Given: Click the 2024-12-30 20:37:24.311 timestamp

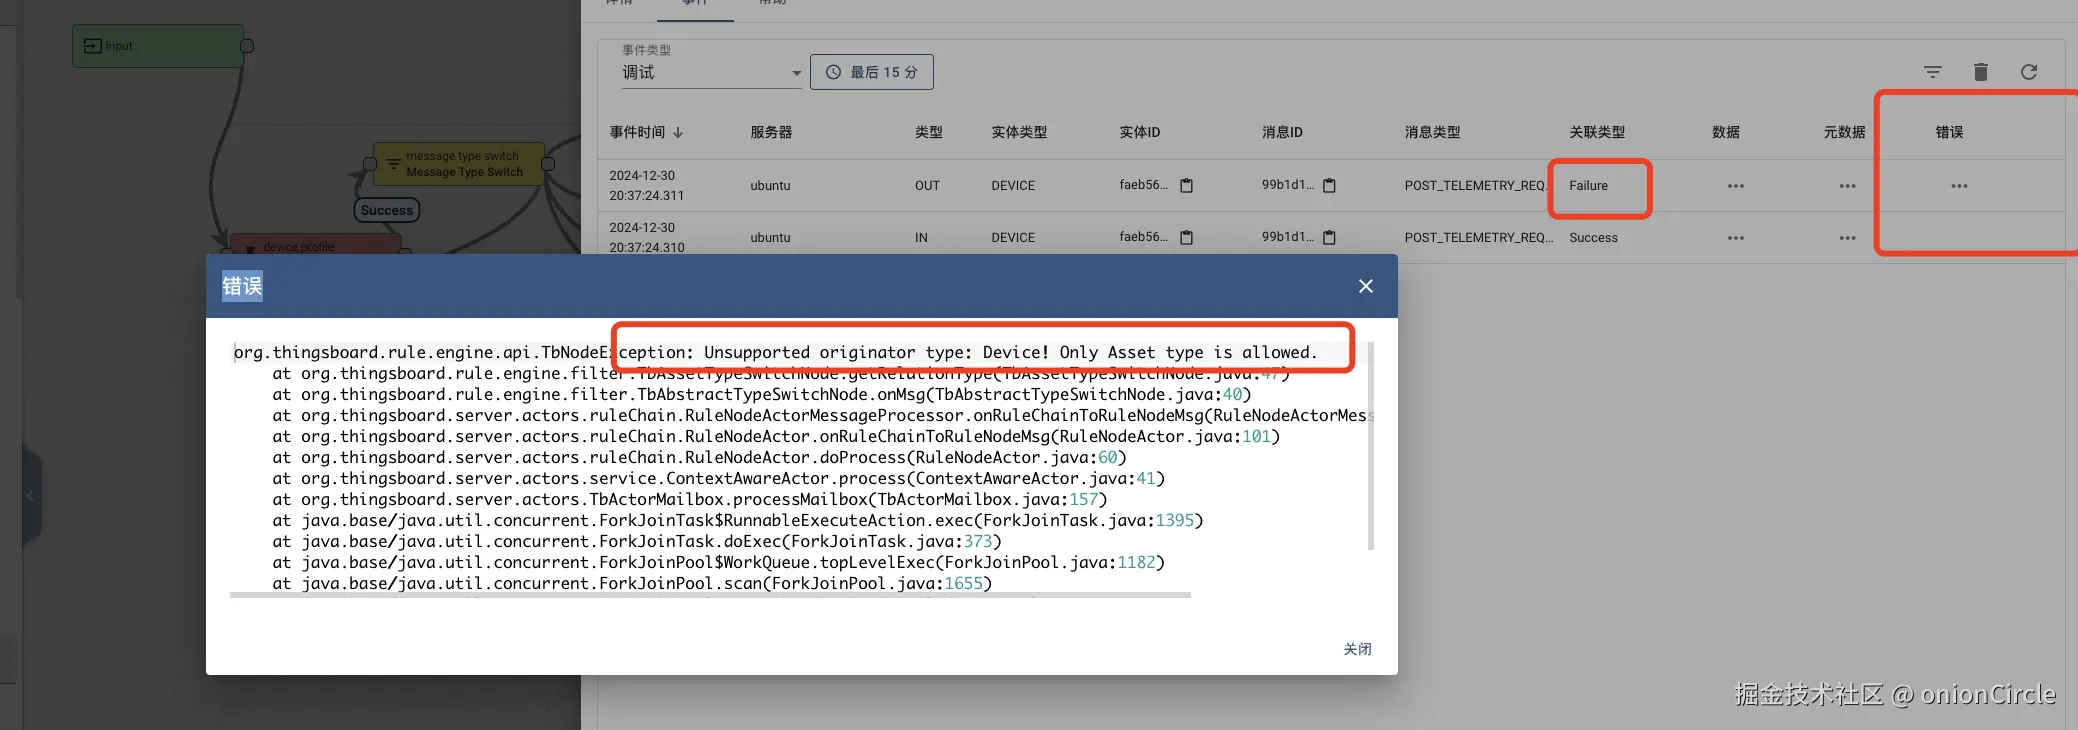Looking at the screenshot, I should pyautogui.click(x=647, y=186).
